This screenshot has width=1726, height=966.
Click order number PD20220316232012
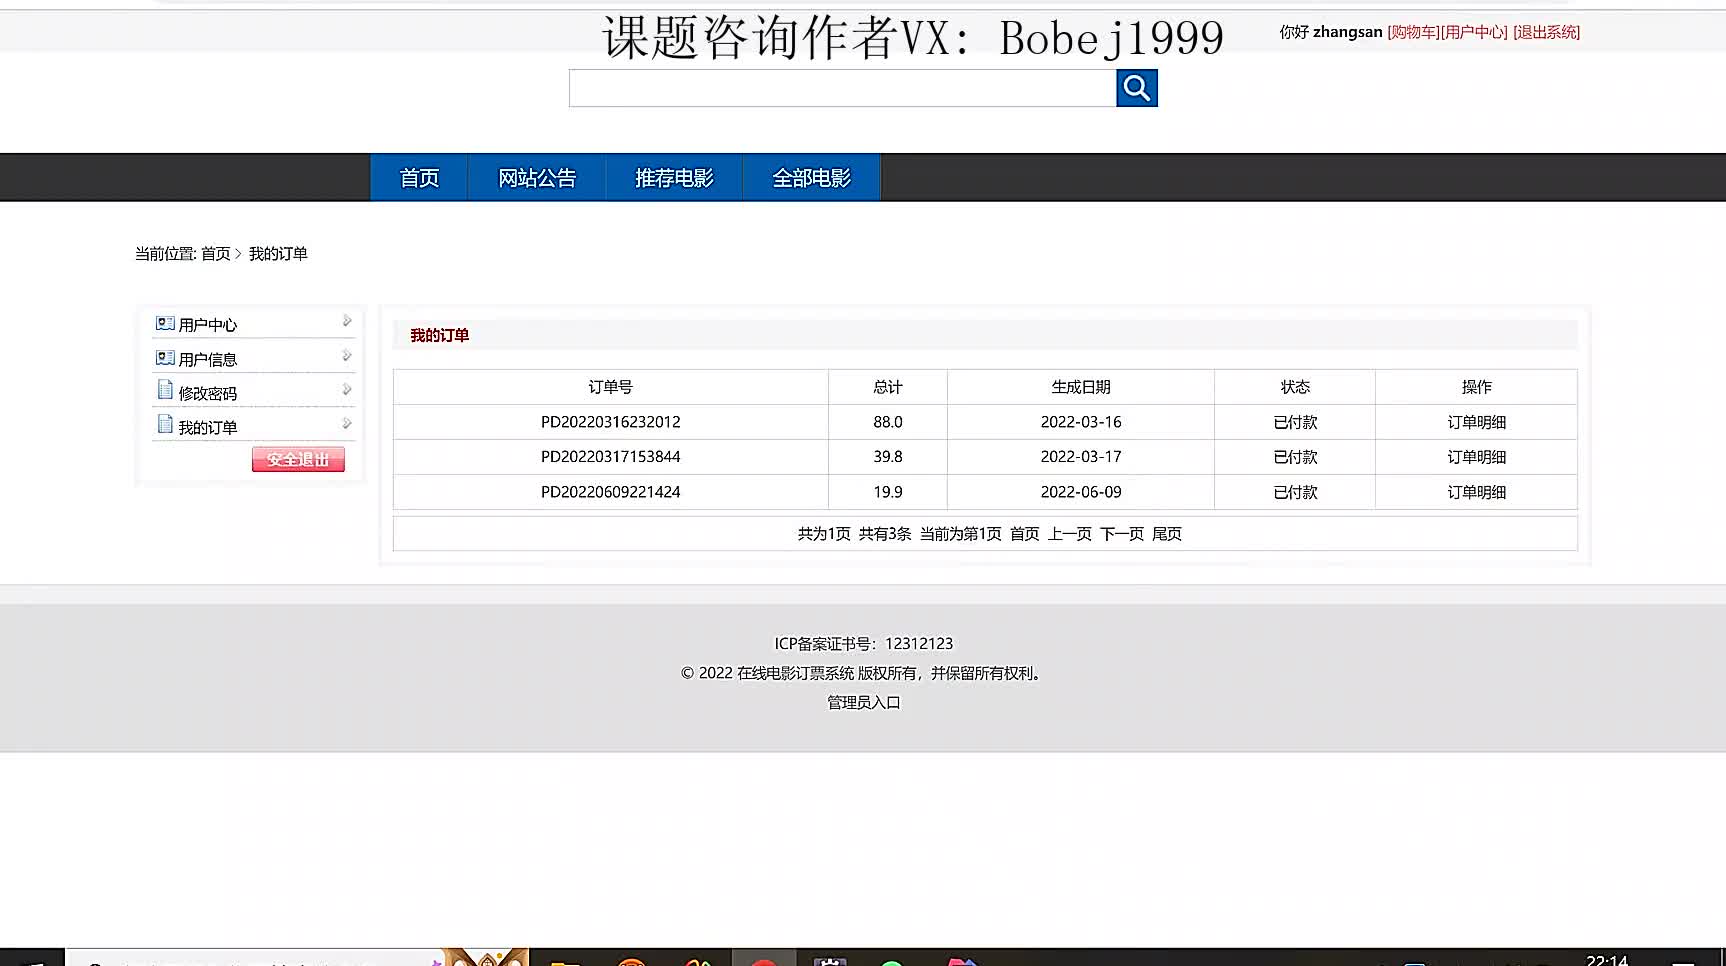click(x=610, y=422)
